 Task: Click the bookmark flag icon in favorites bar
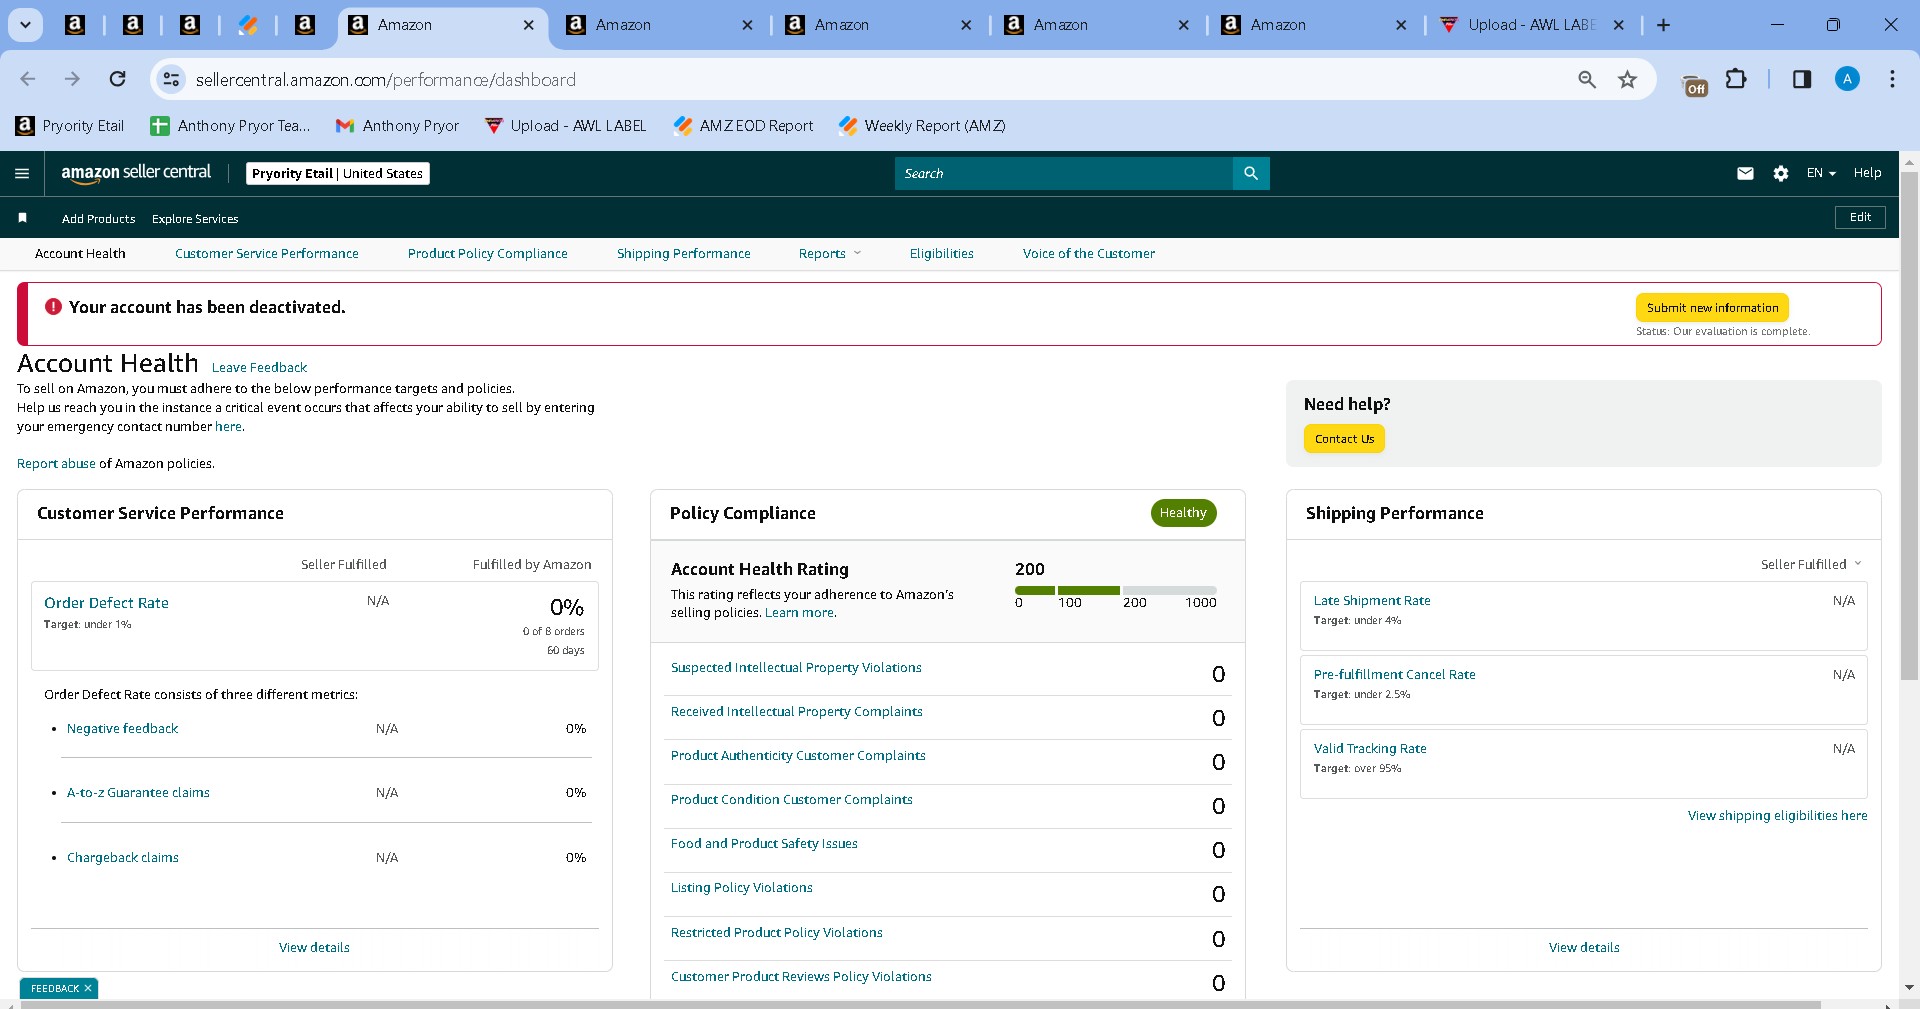[x=23, y=218]
